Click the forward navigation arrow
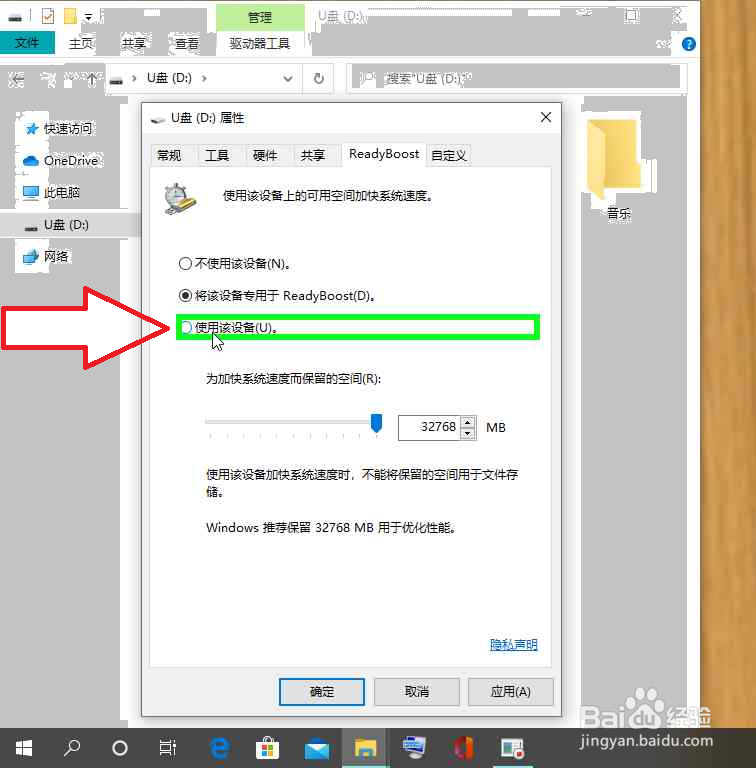Screen dimensions: 756x768 48,79
